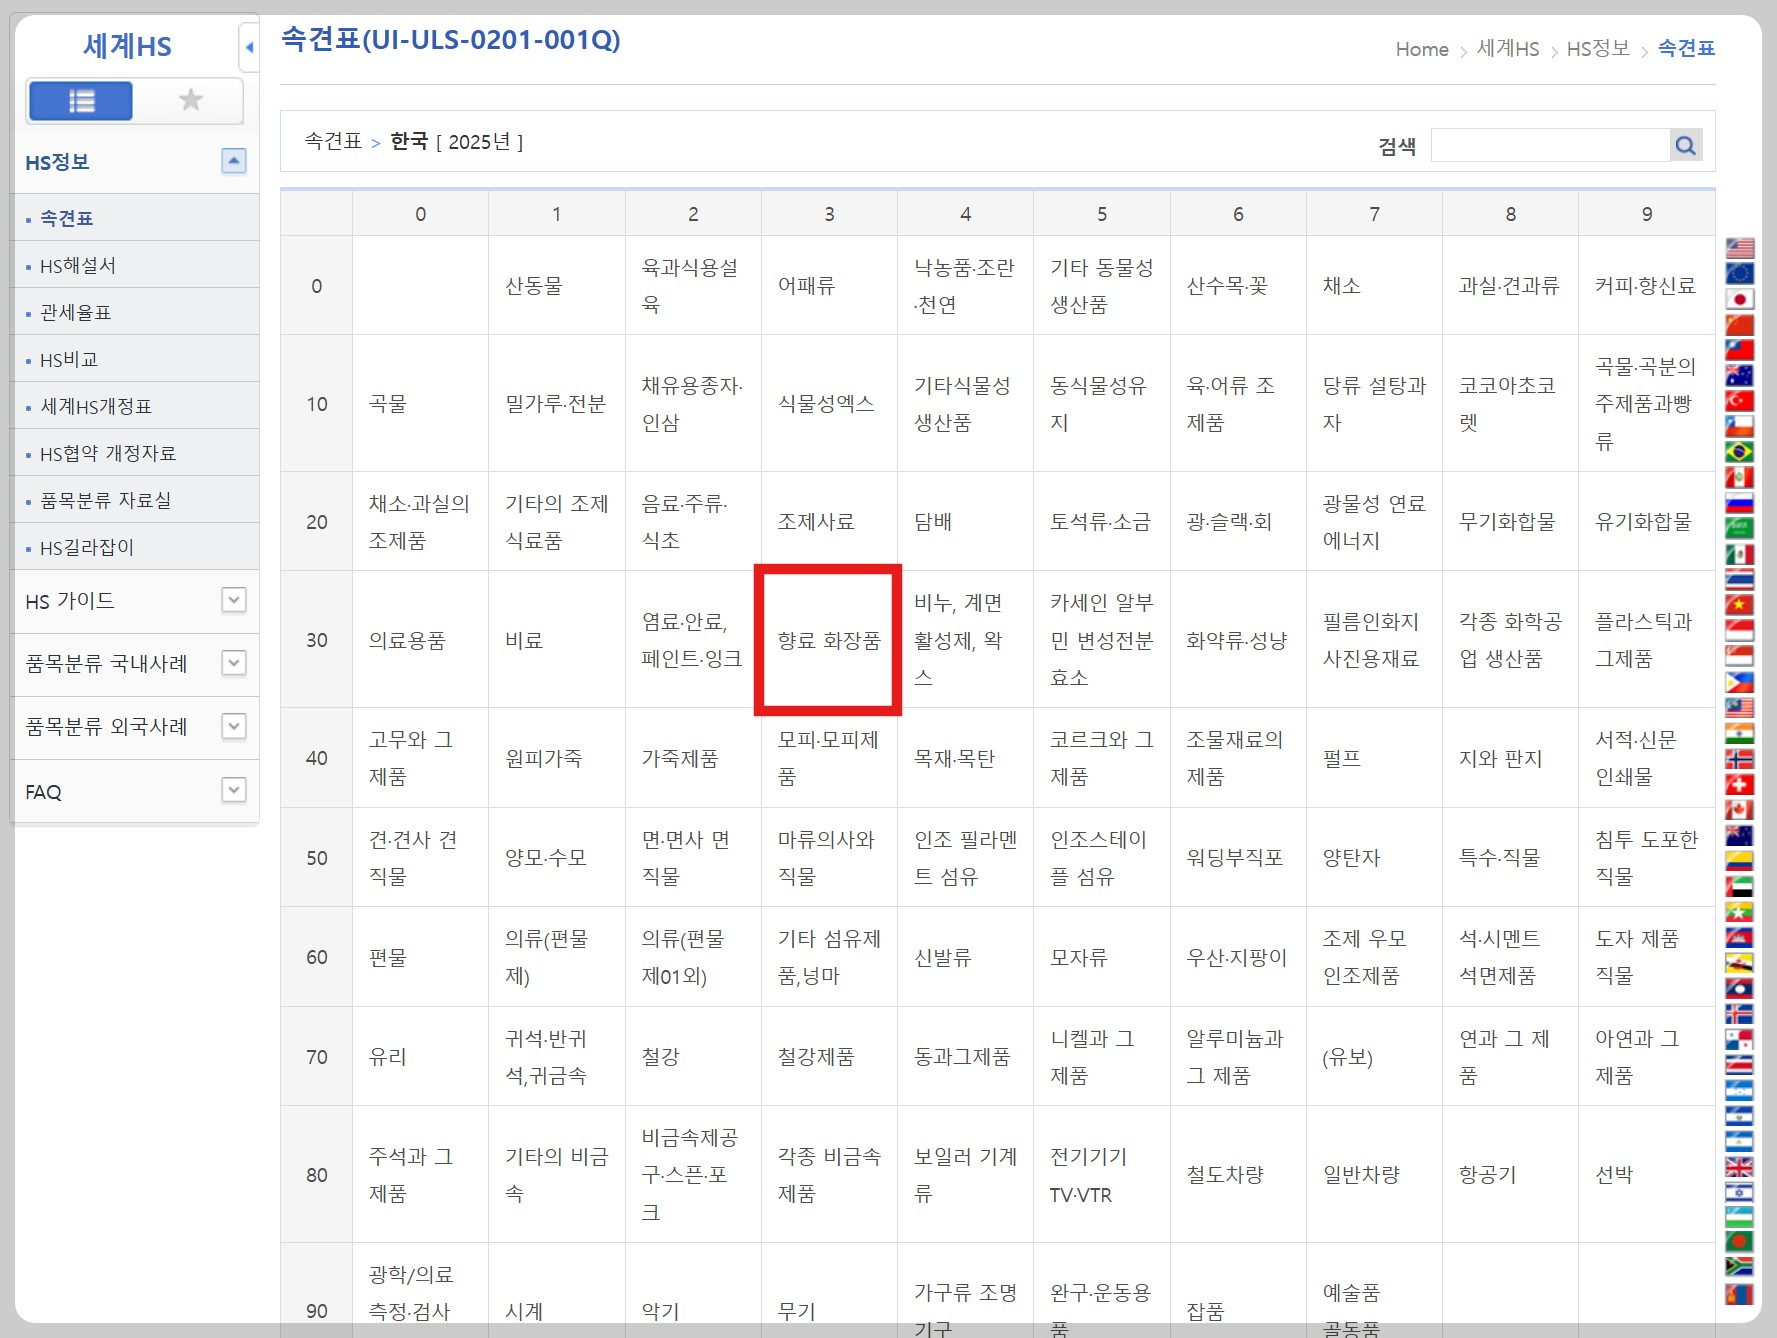The height and width of the screenshot is (1338, 1777).
Task: Click the Brazil flag icon
Action: [x=1740, y=452]
